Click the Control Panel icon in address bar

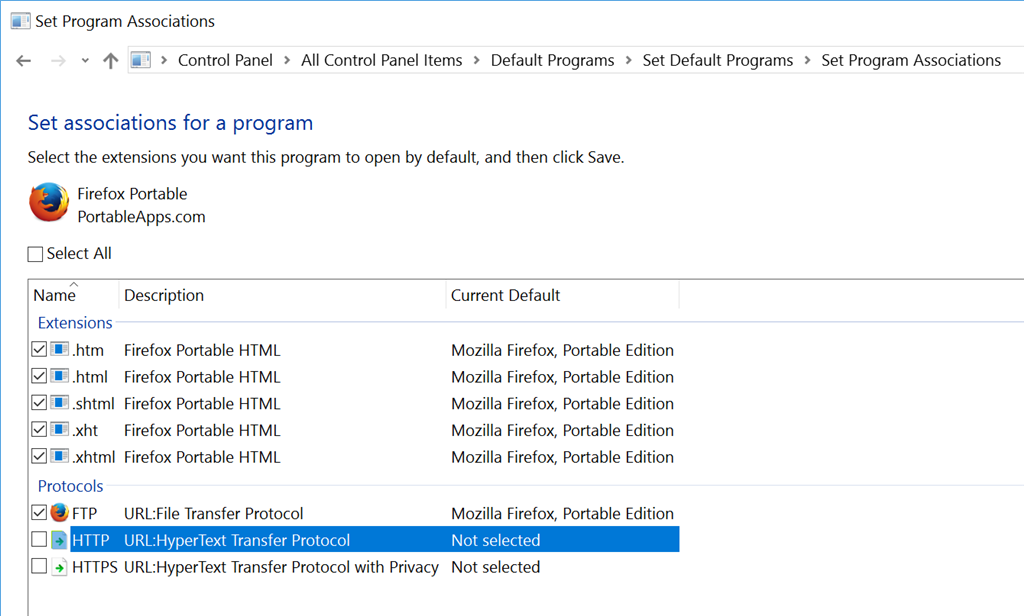[140, 60]
